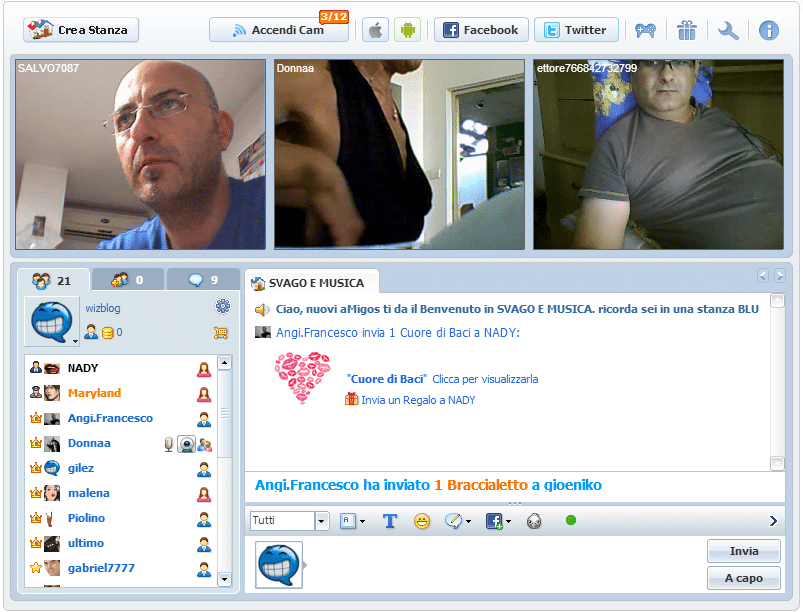Click NADY's female profile icon
803x612 pixels.
[204, 369]
